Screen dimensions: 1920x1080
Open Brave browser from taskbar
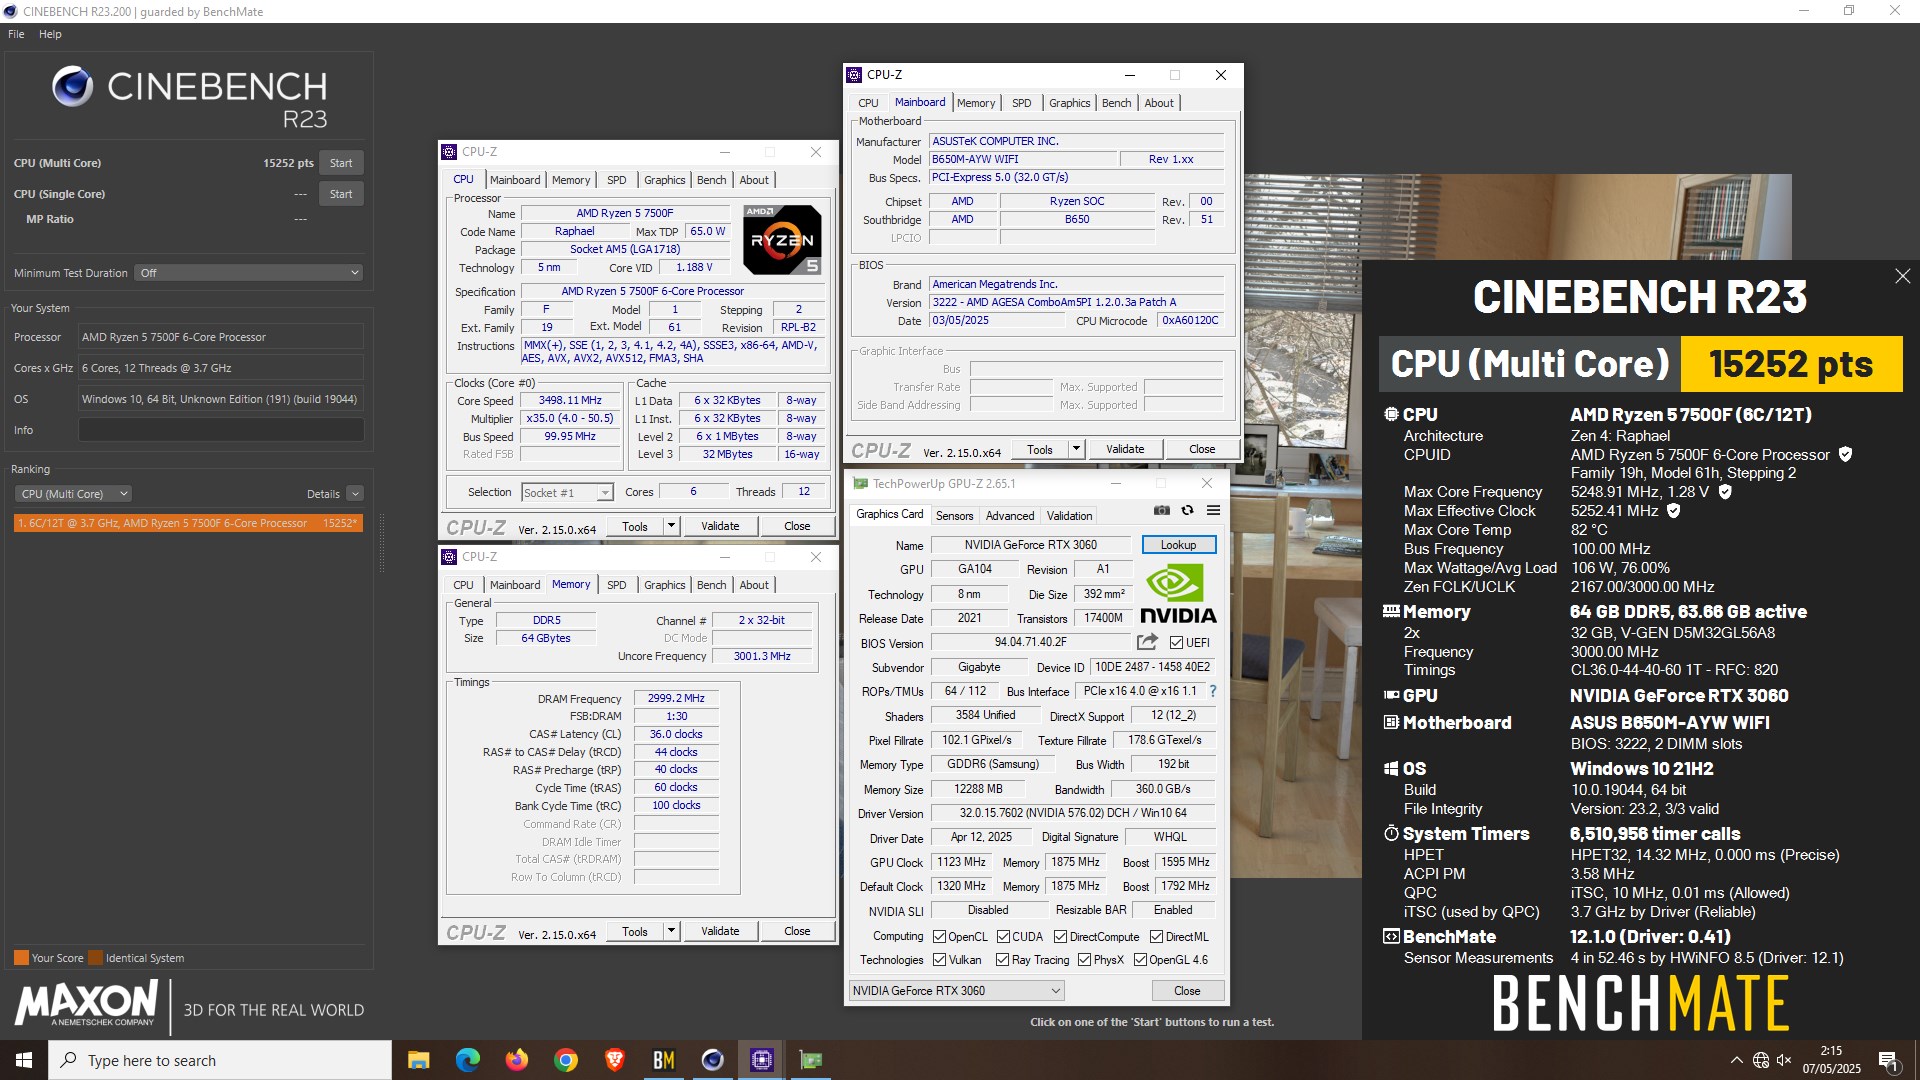(615, 1060)
